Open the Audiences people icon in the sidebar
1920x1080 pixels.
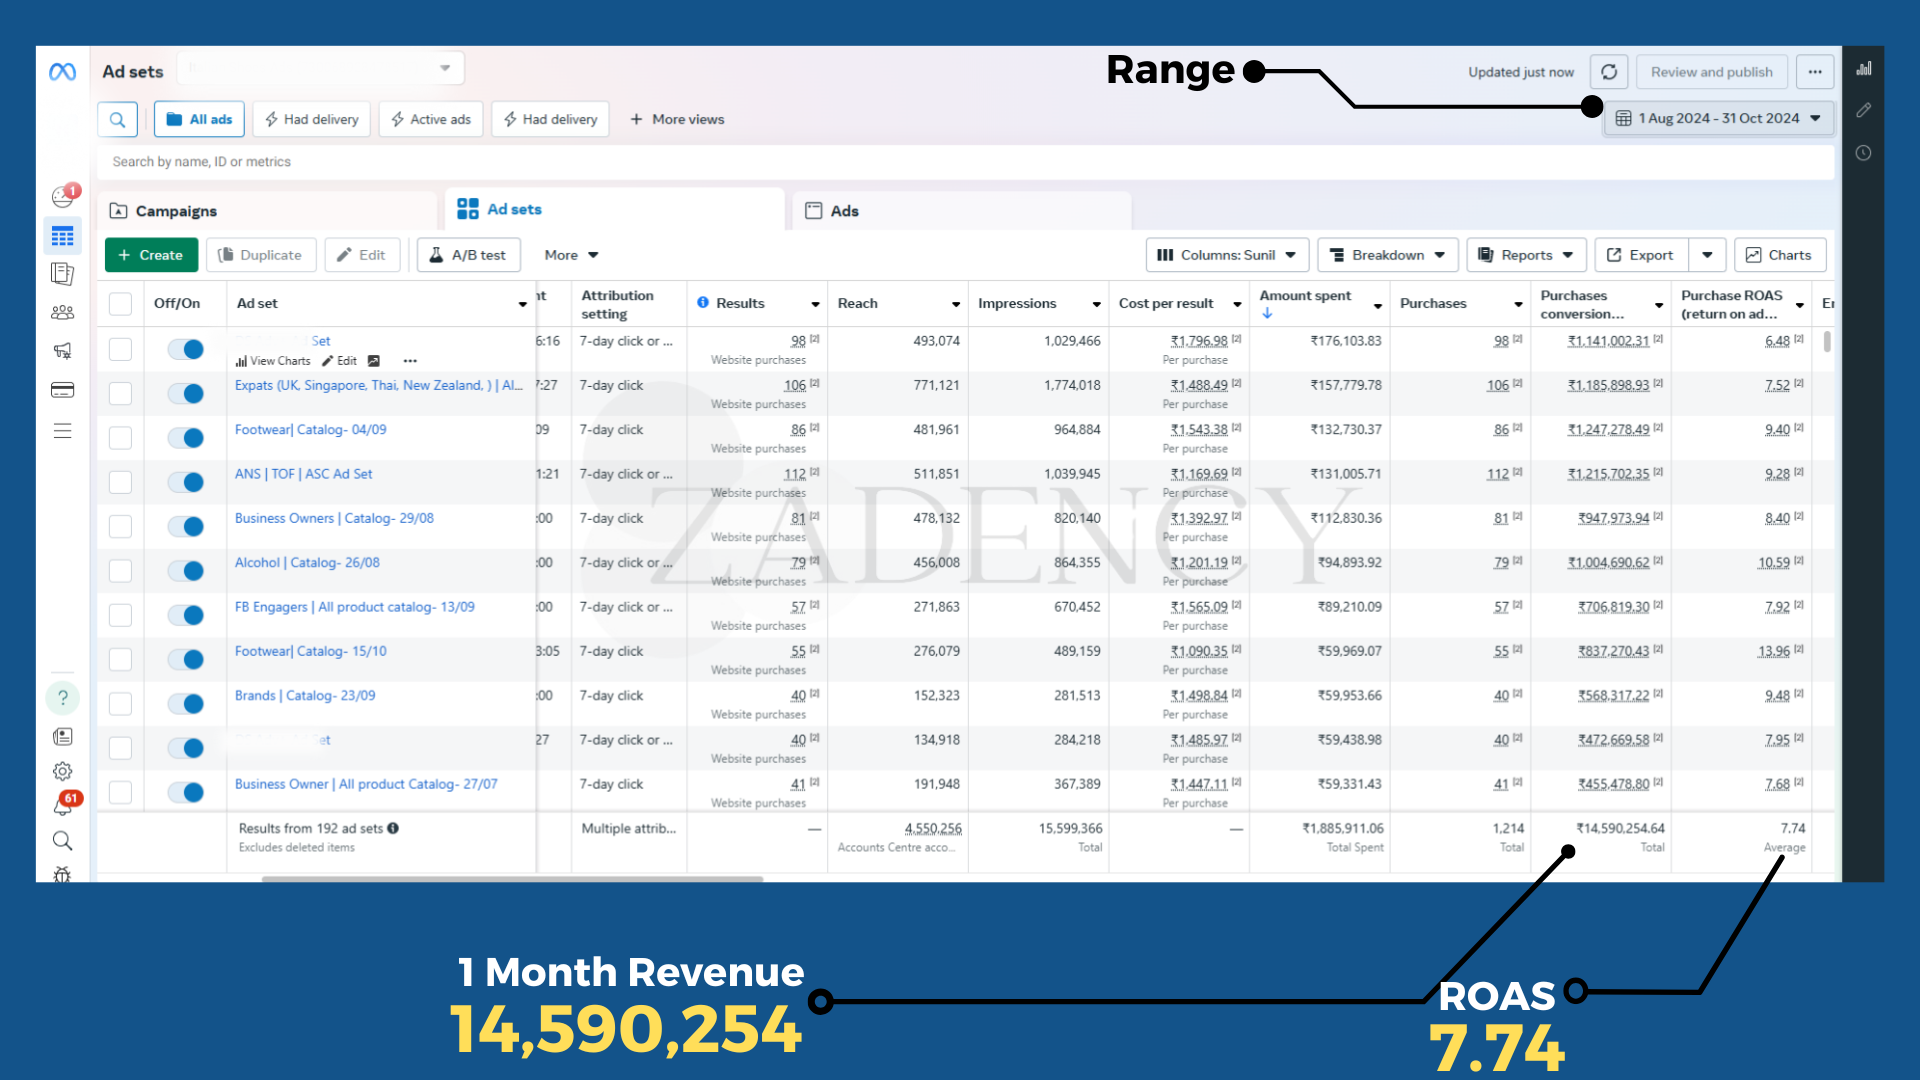pyautogui.click(x=62, y=312)
